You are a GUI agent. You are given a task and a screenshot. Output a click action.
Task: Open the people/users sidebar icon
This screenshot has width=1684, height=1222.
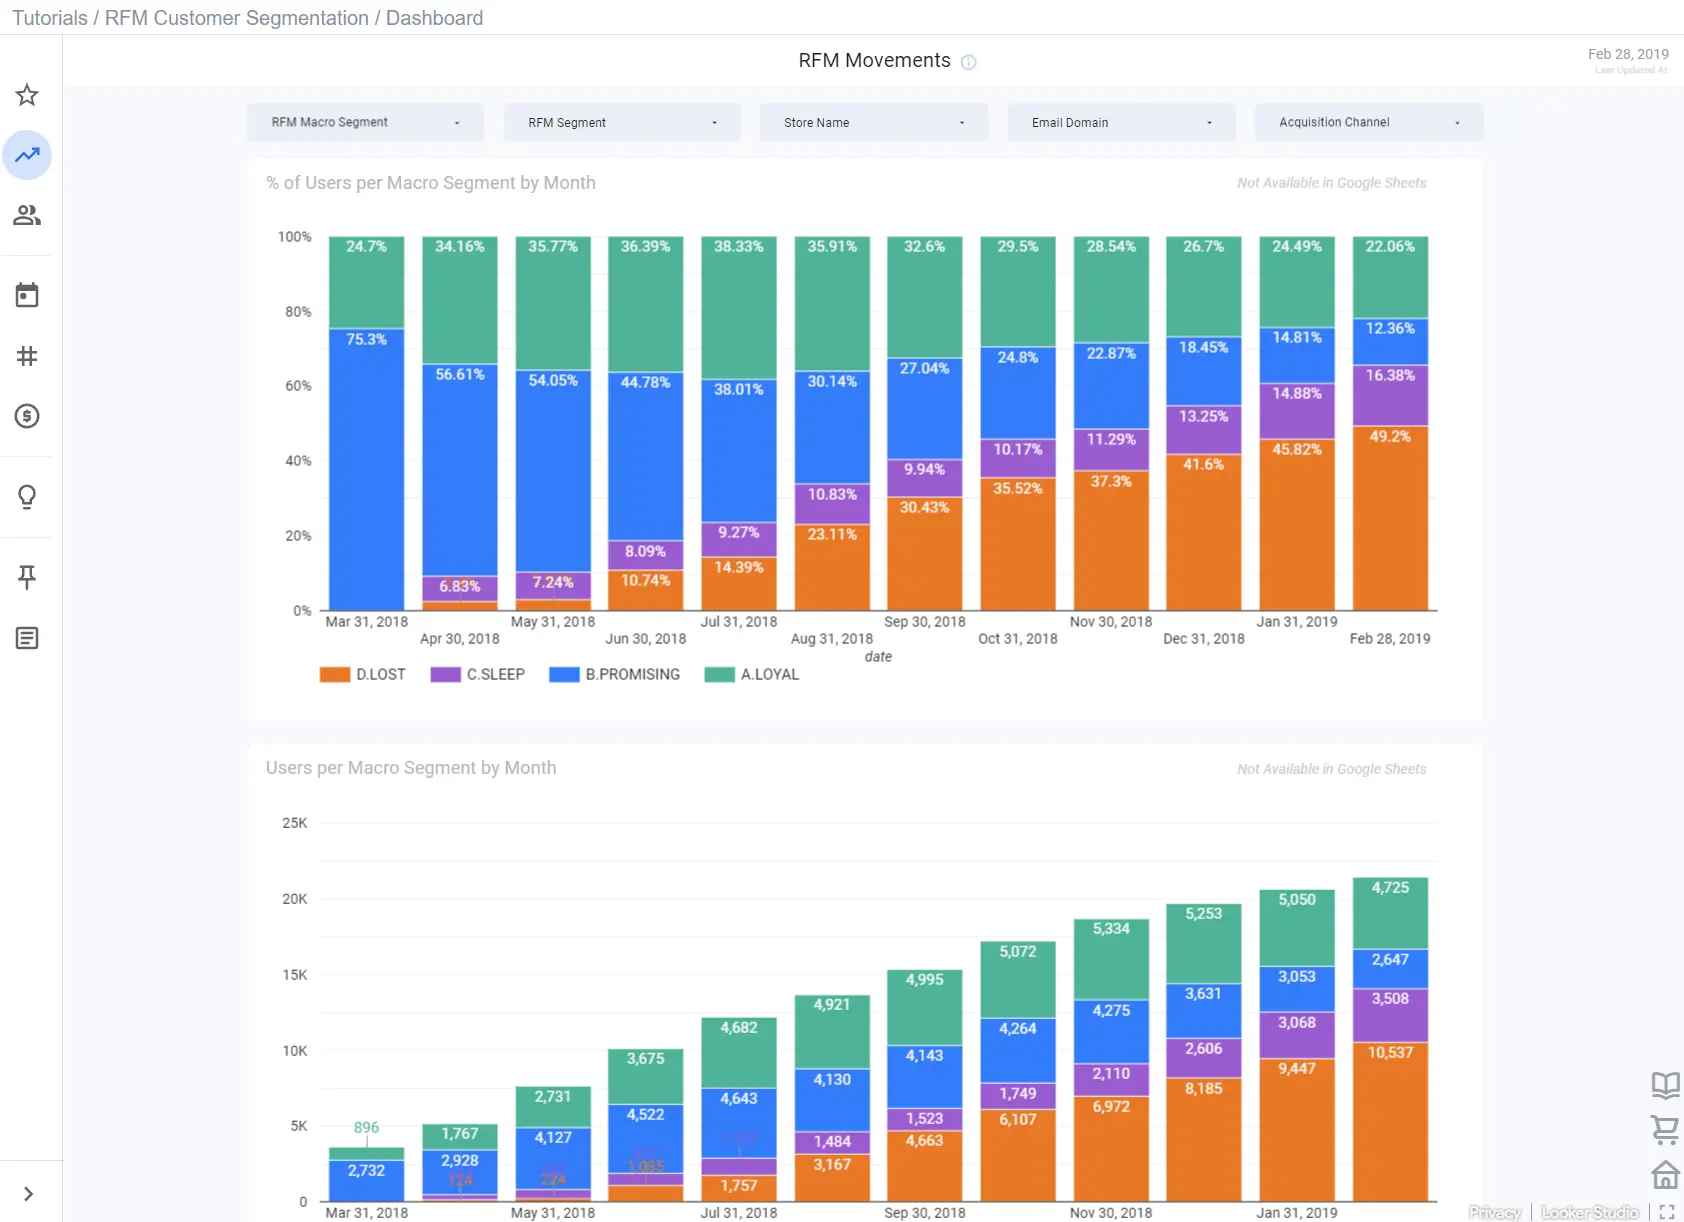point(27,215)
